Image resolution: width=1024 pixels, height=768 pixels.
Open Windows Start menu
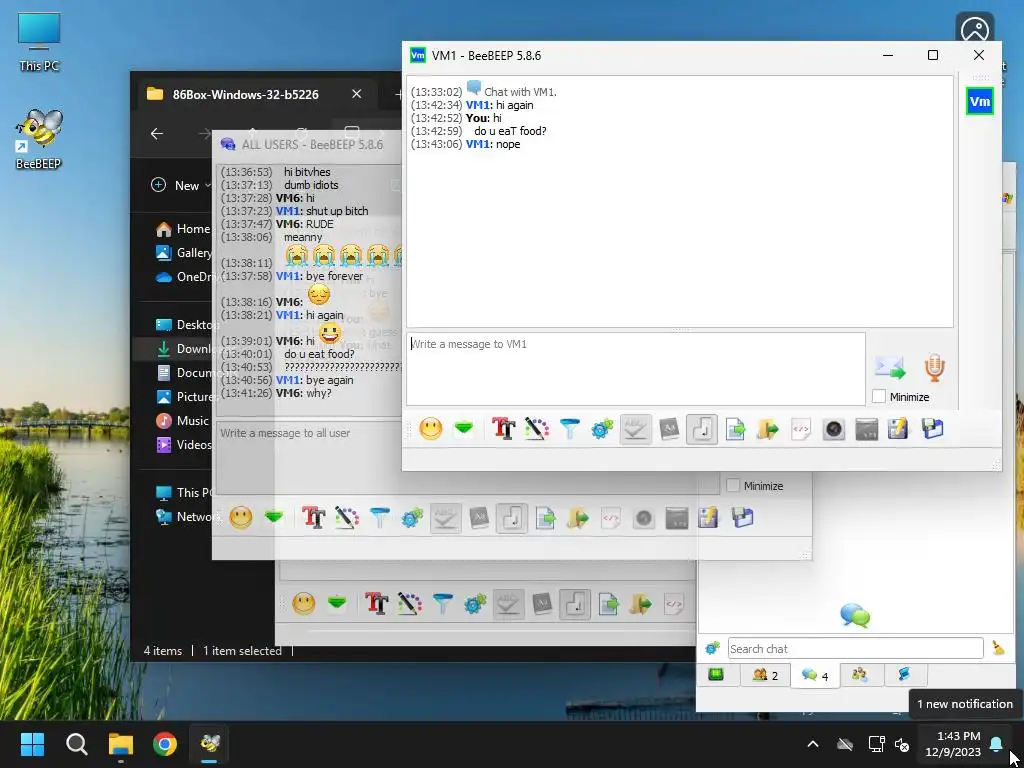[x=32, y=744]
